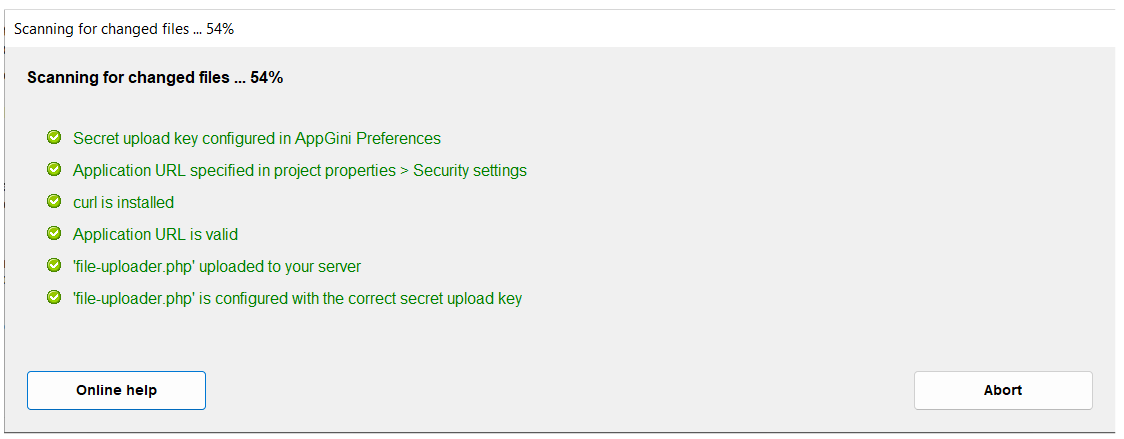This screenshot has height=439, width=1124.
Task: Abort the file scanning process
Action: [1002, 390]
